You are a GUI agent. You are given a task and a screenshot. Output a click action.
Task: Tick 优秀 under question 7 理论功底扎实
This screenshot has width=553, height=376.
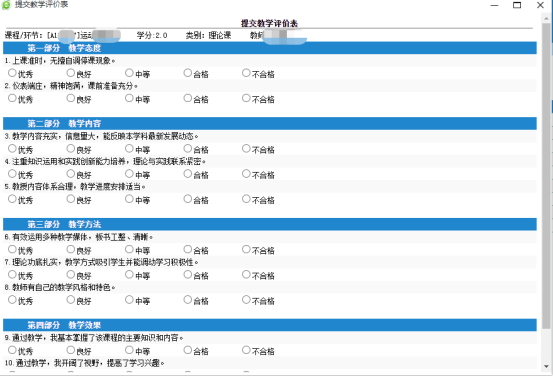click(x=12, y=274)
